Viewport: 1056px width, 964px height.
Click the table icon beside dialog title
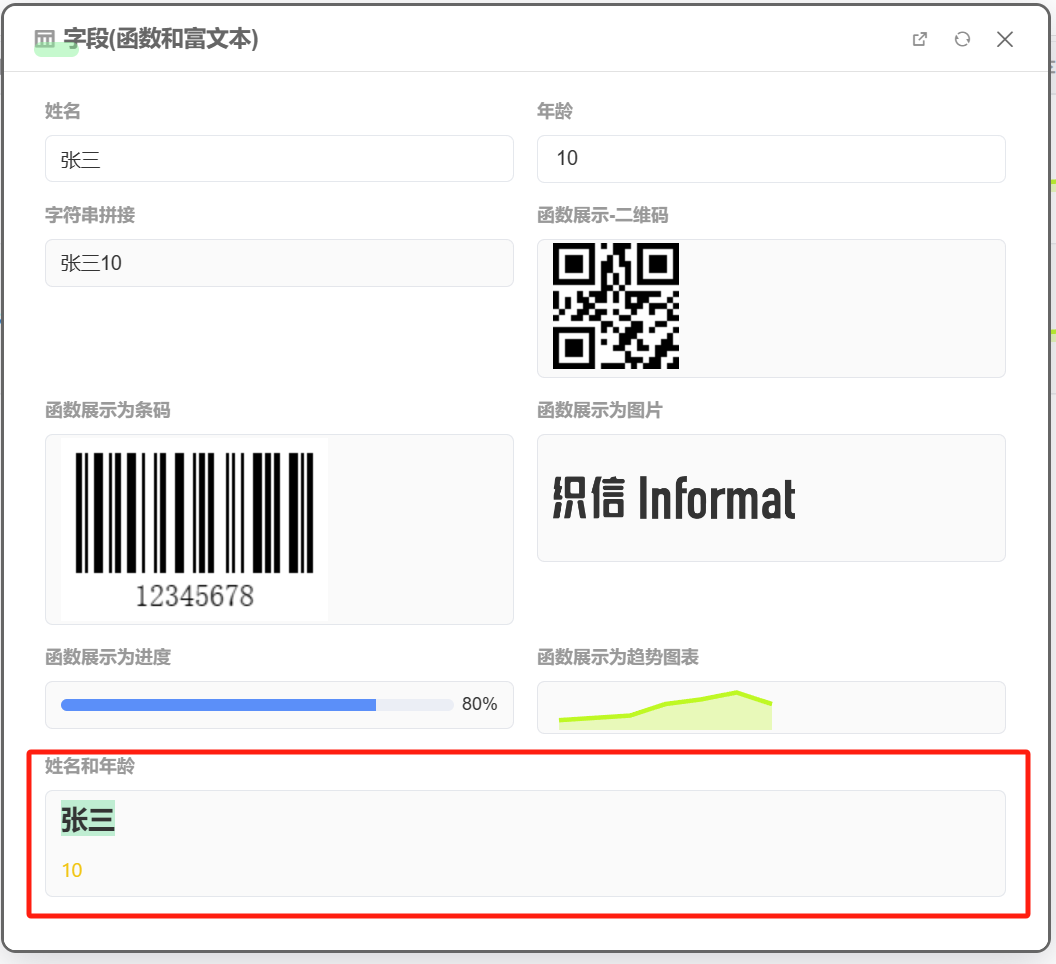tap(44, 39)
